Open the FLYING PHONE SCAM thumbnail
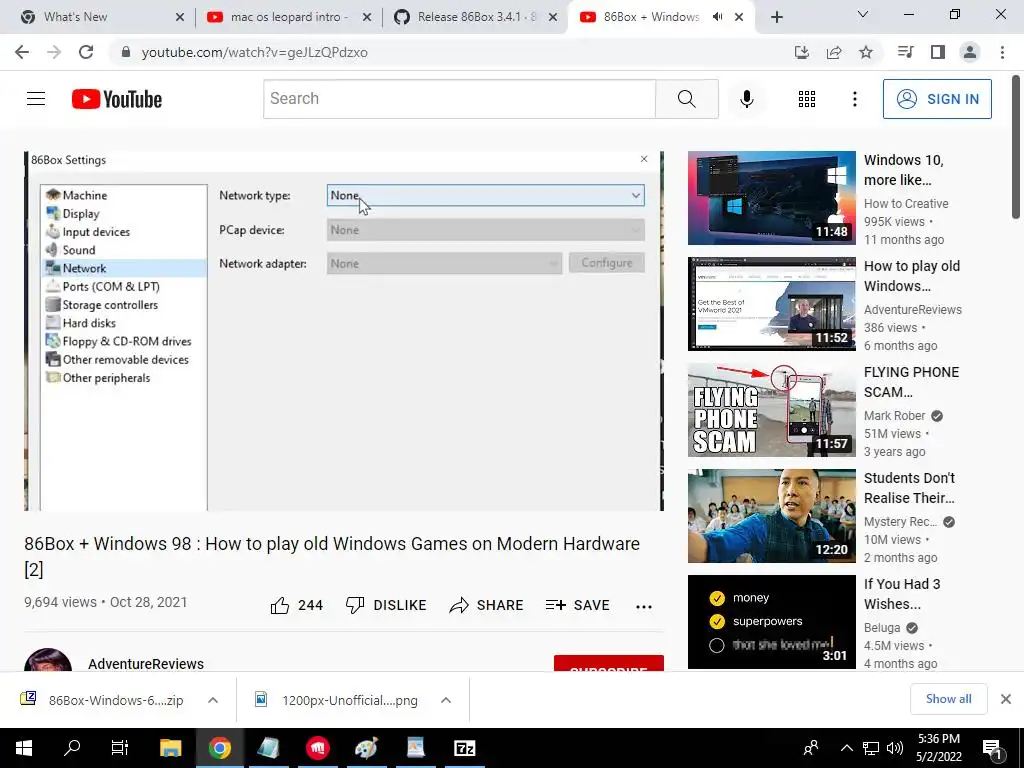 (x=771, y=409)
